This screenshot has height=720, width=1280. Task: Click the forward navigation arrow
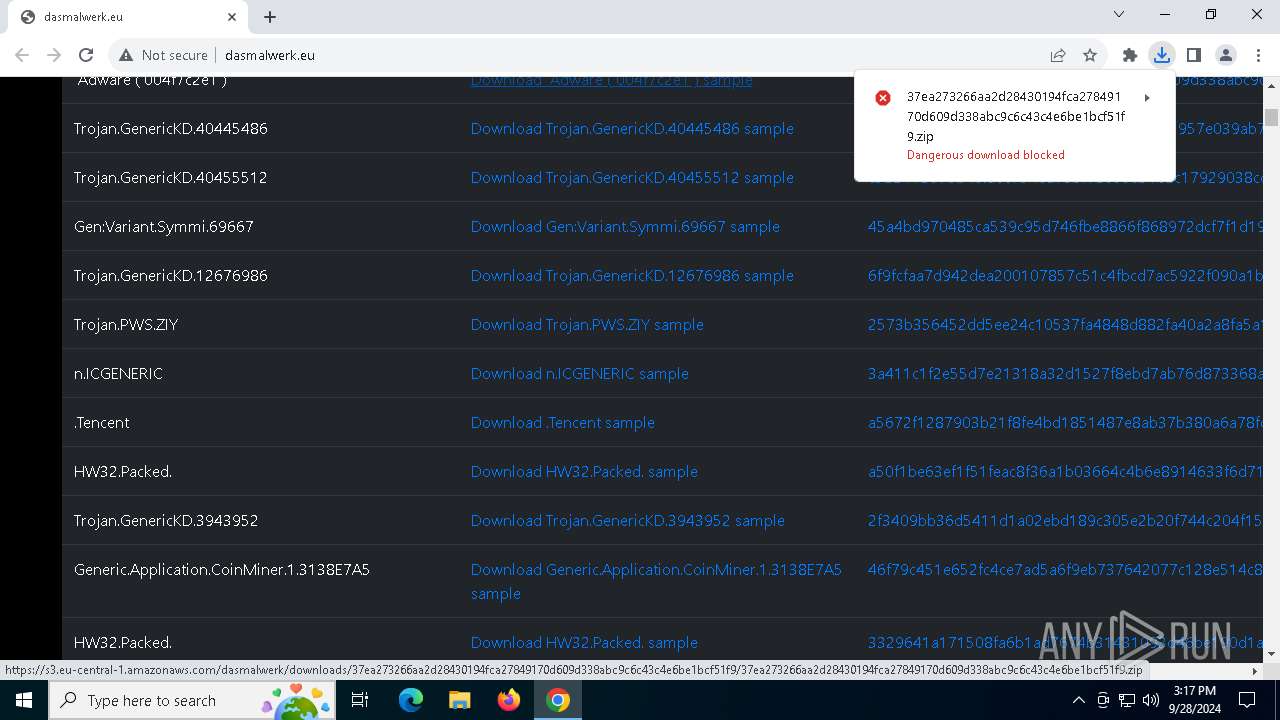click(x=54, y=55)
